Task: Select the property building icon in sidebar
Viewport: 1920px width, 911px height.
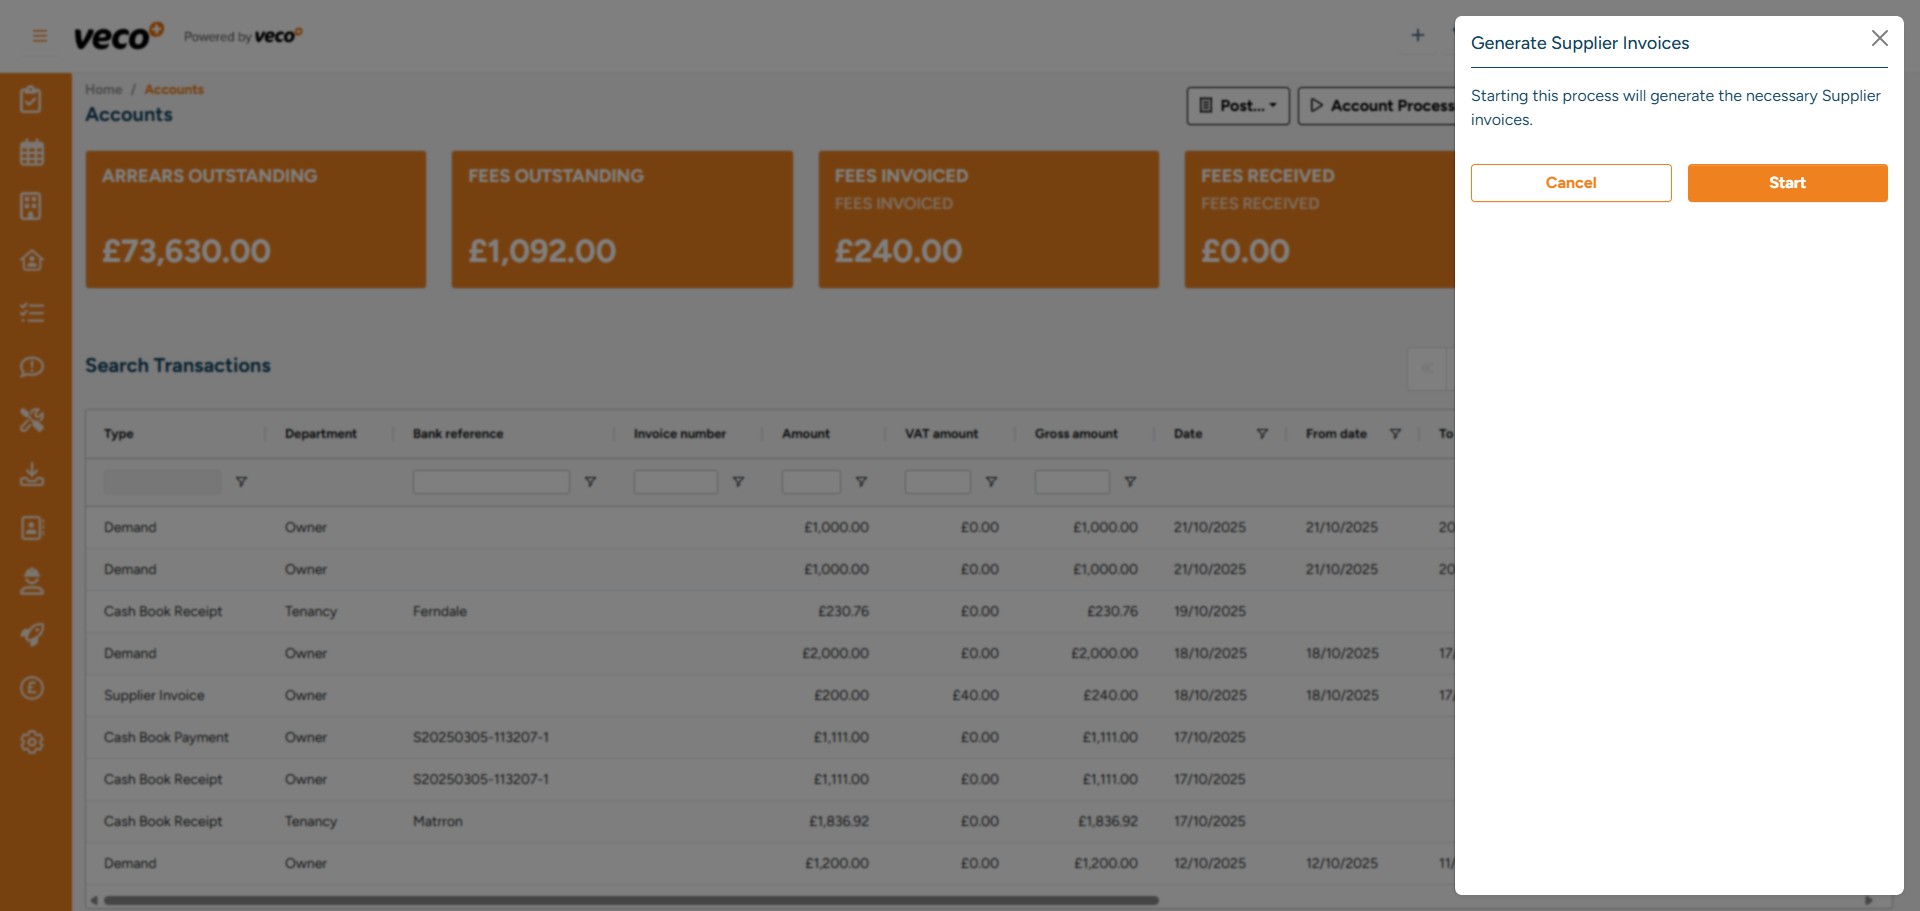Action: pyautogui.click(x=33, y=206)
